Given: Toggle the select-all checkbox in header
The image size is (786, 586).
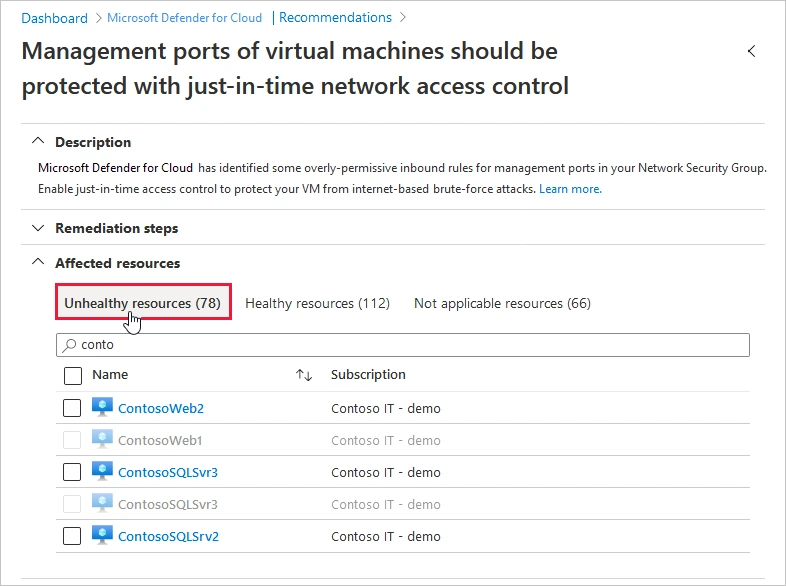Looking at the screenshot, I should coord(72,375).
